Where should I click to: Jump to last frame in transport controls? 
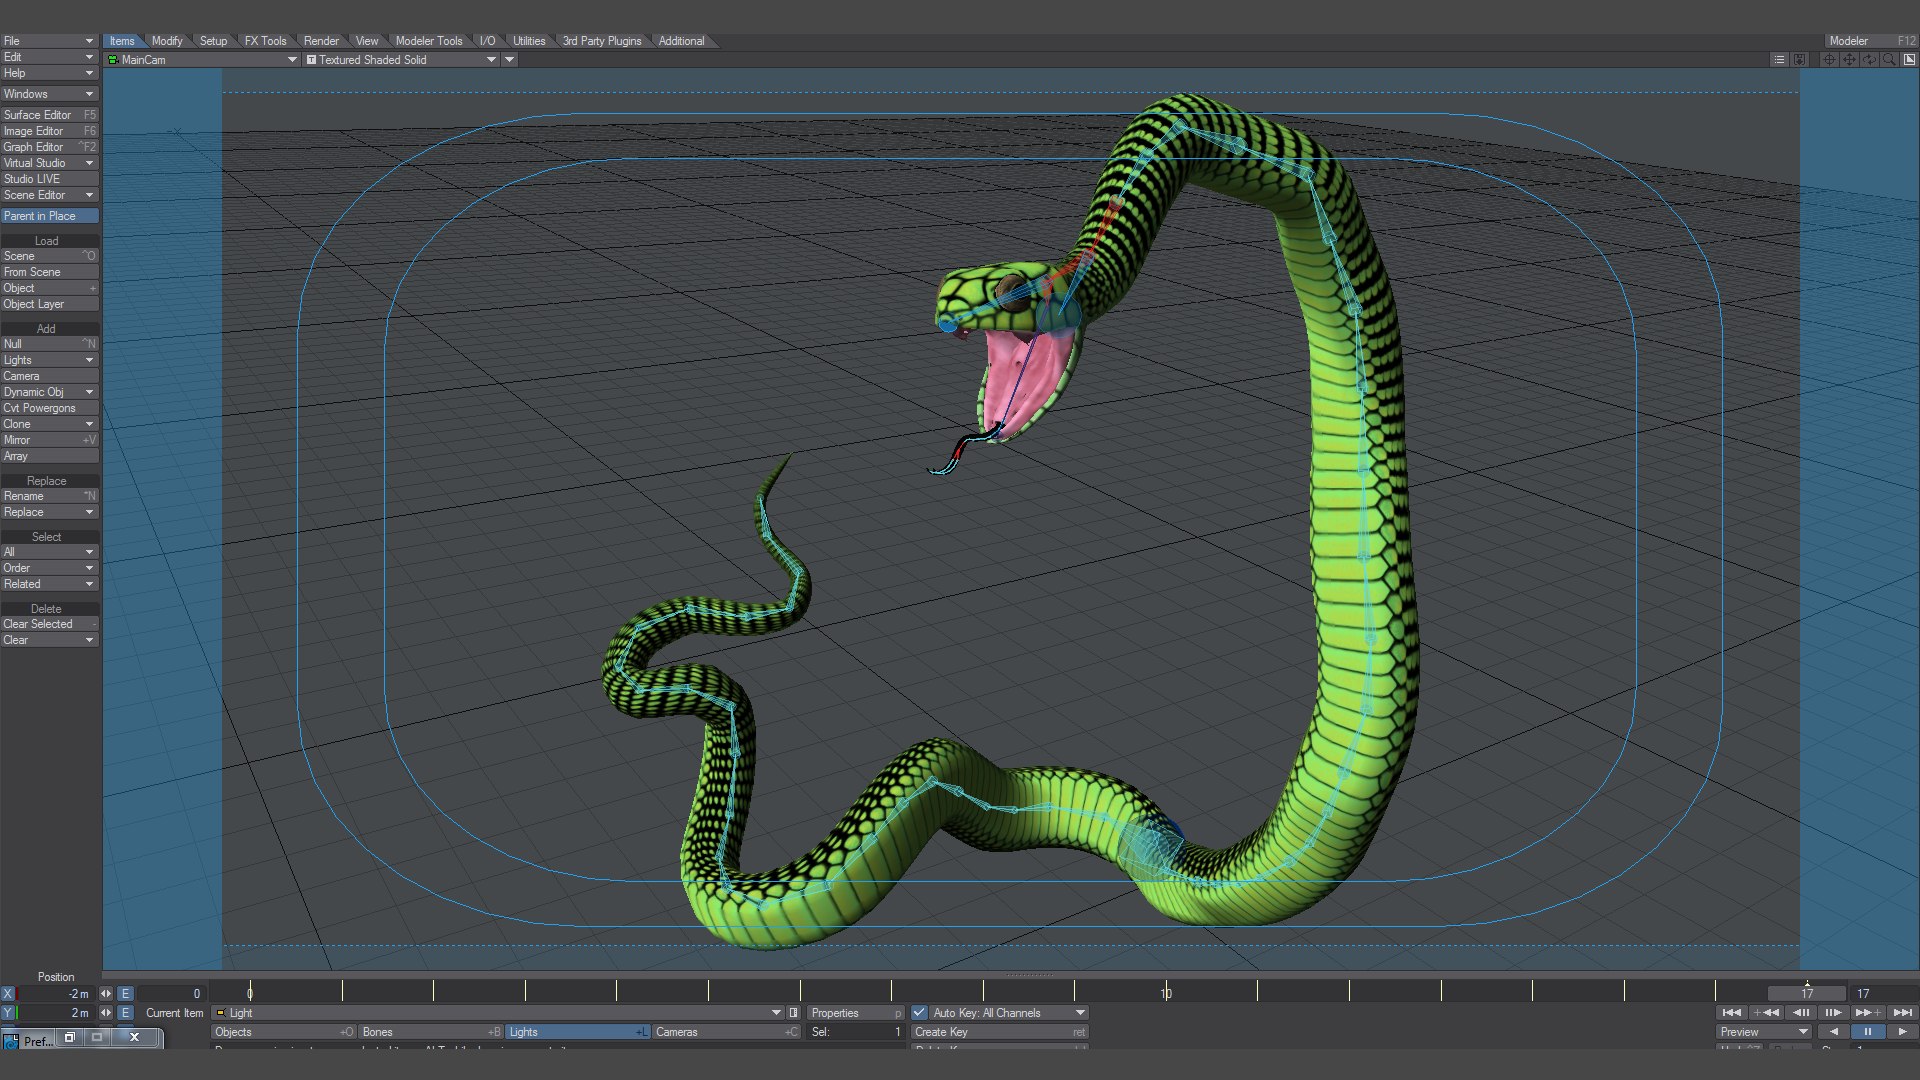(x=1902, y=1013)
